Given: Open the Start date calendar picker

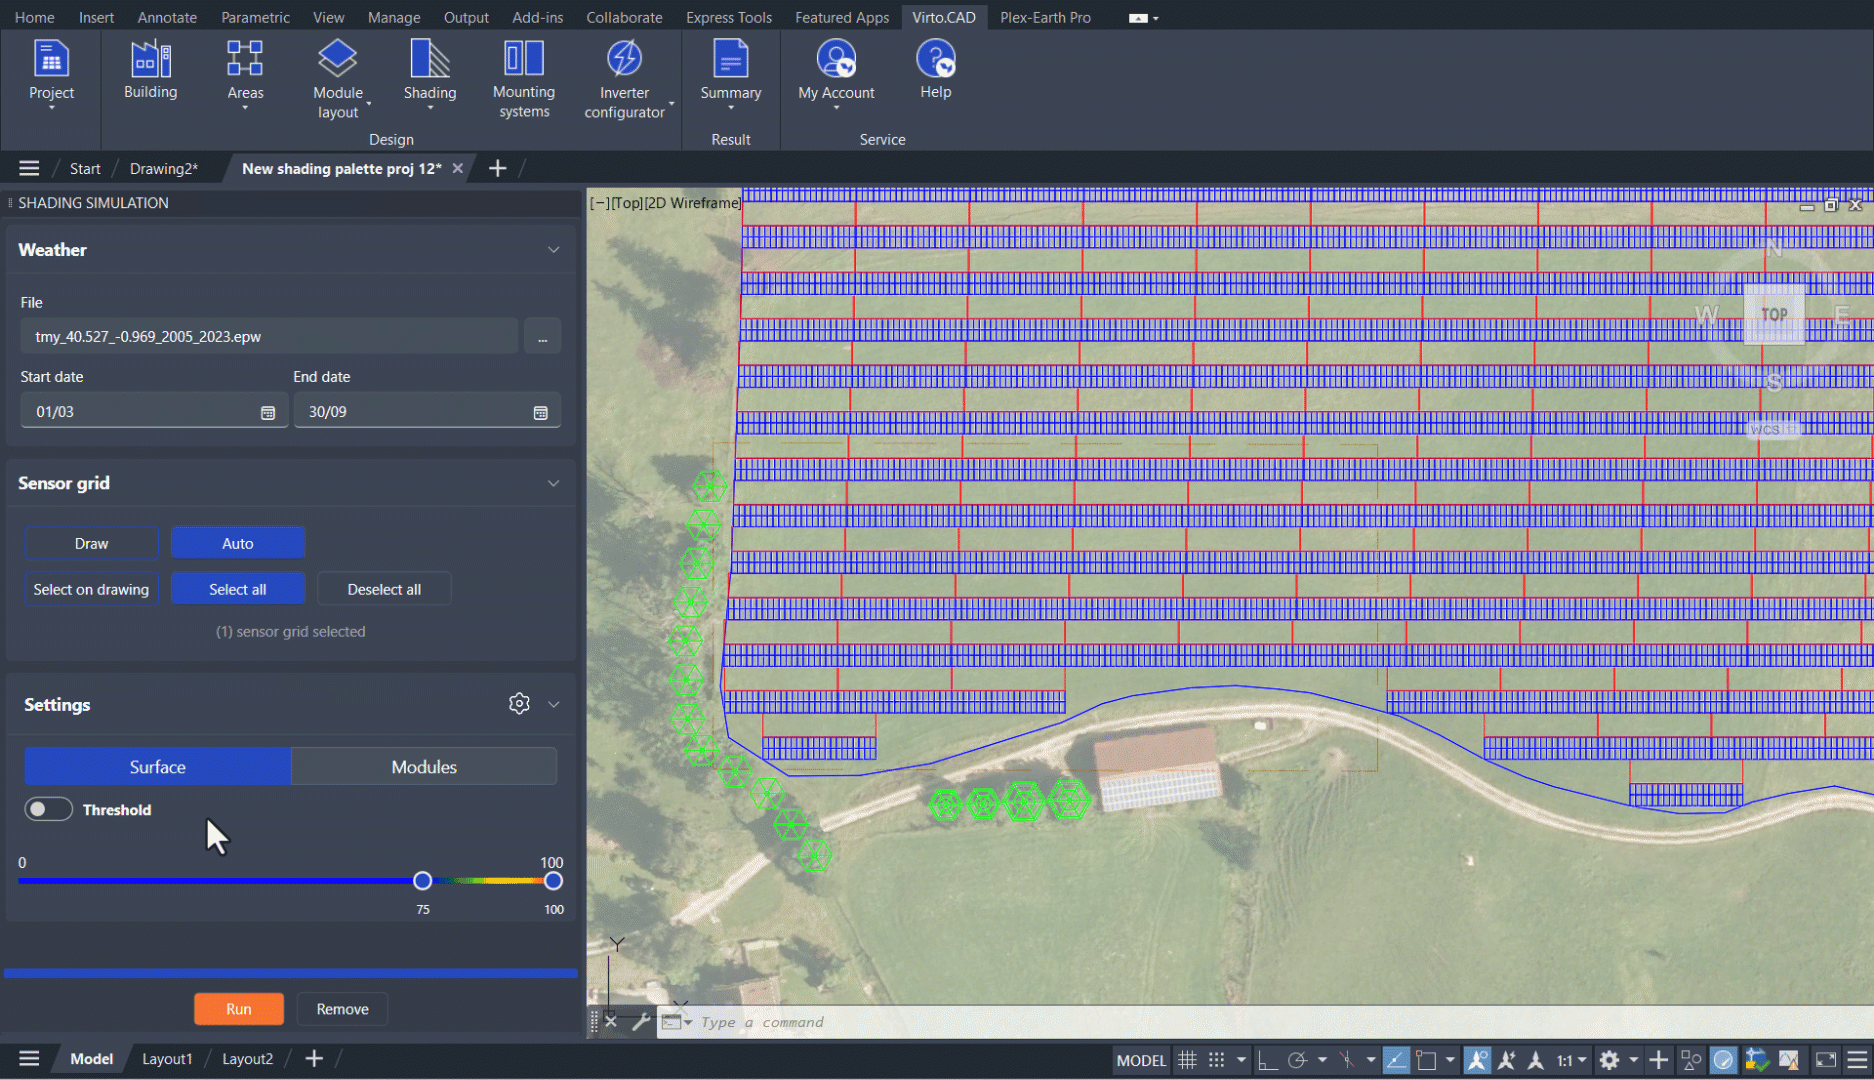Looking at the screenshot, I should 268,412.
